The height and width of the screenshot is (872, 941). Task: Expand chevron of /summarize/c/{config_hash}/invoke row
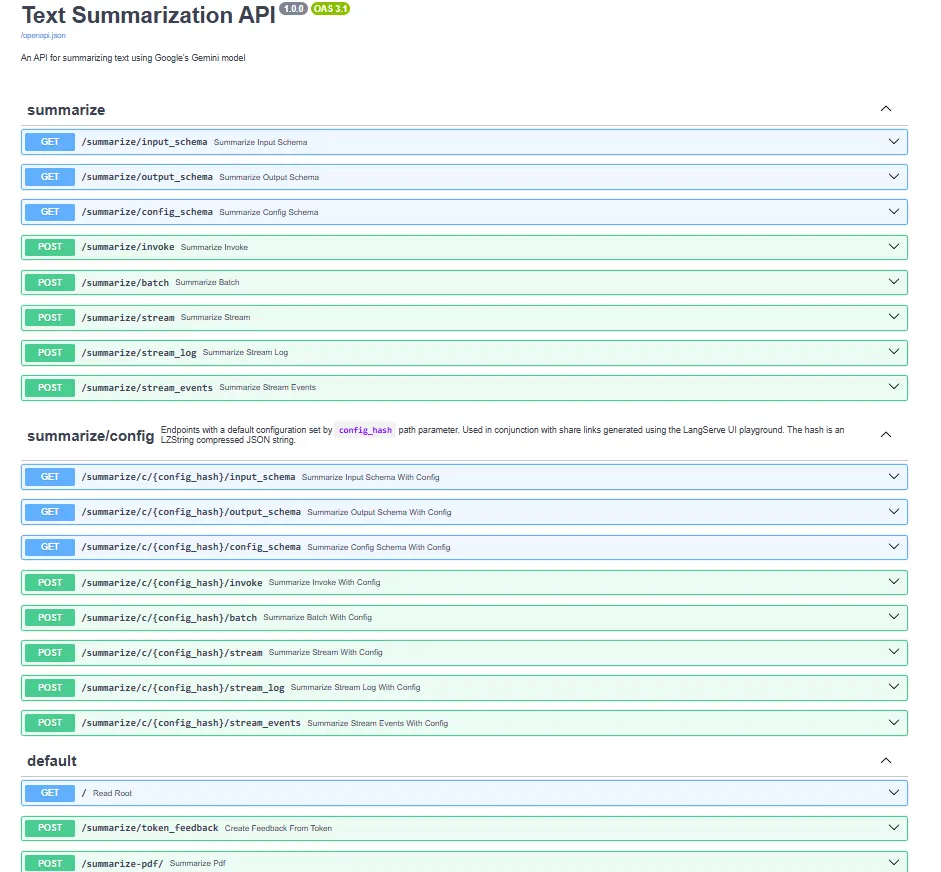(894, 582)
